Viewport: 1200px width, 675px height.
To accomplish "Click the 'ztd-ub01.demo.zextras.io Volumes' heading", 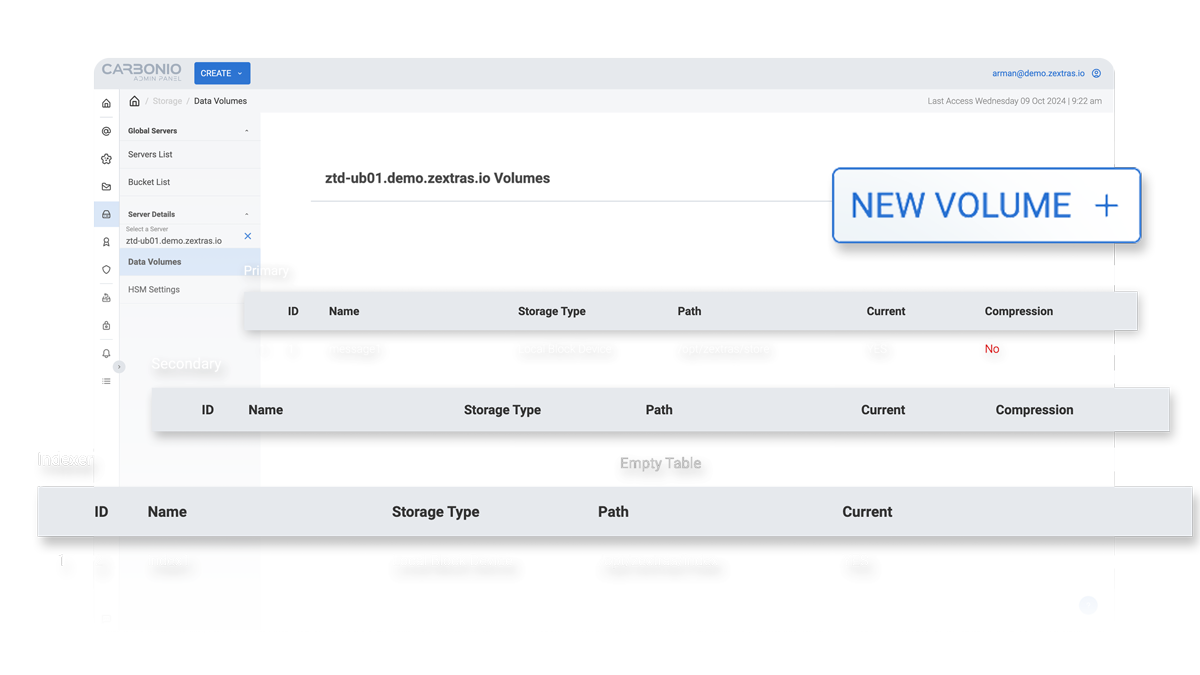I will pyautogui.click(x=438, y=178).
